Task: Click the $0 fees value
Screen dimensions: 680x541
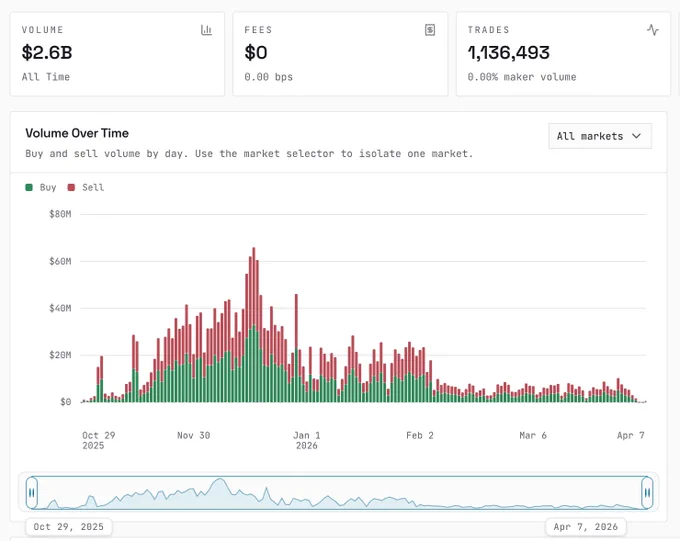Action: coord(256,53)
